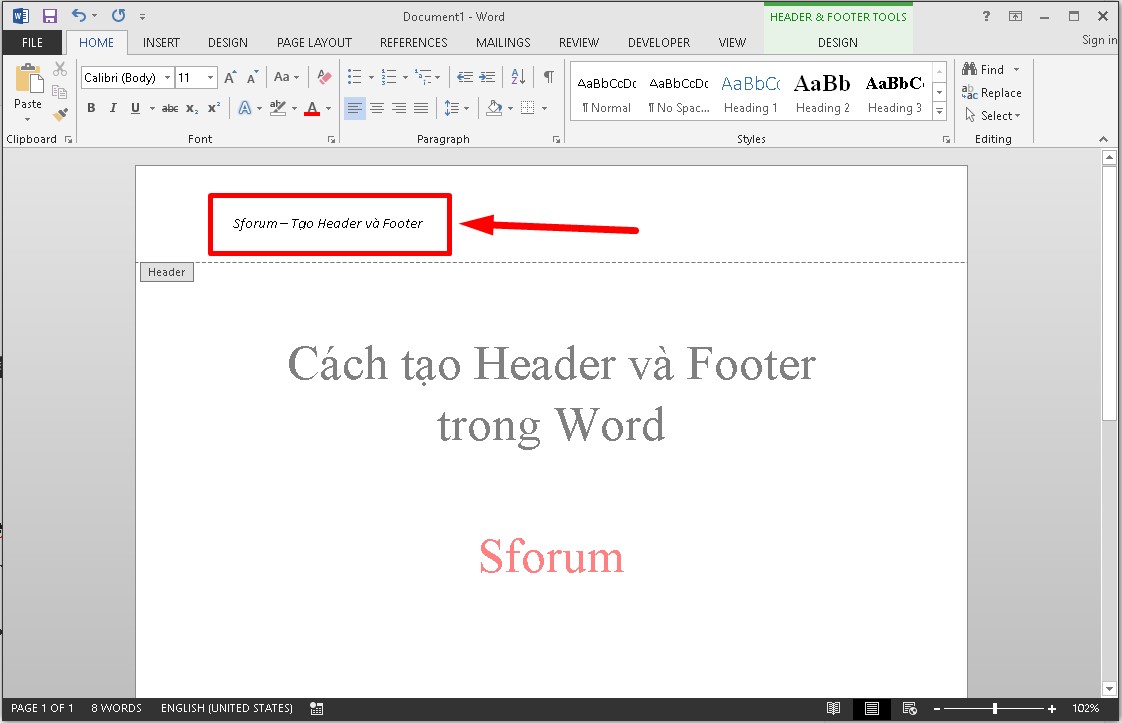Click the Replace button
This screenshot has height=723, width=1122.
(x=992, y=92)
